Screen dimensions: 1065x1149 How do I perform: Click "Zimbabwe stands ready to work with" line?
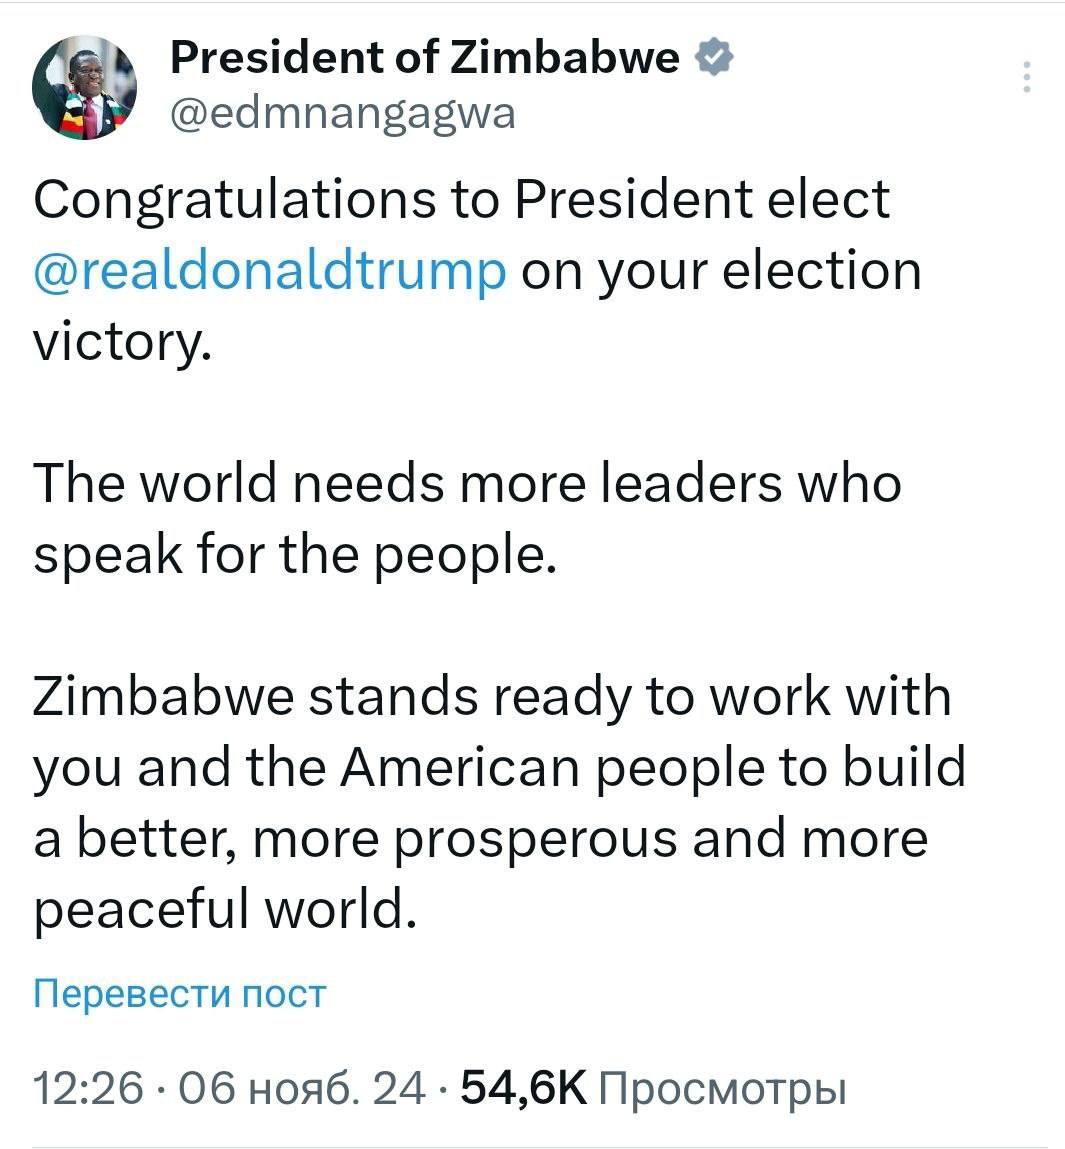tap(492, 697)
